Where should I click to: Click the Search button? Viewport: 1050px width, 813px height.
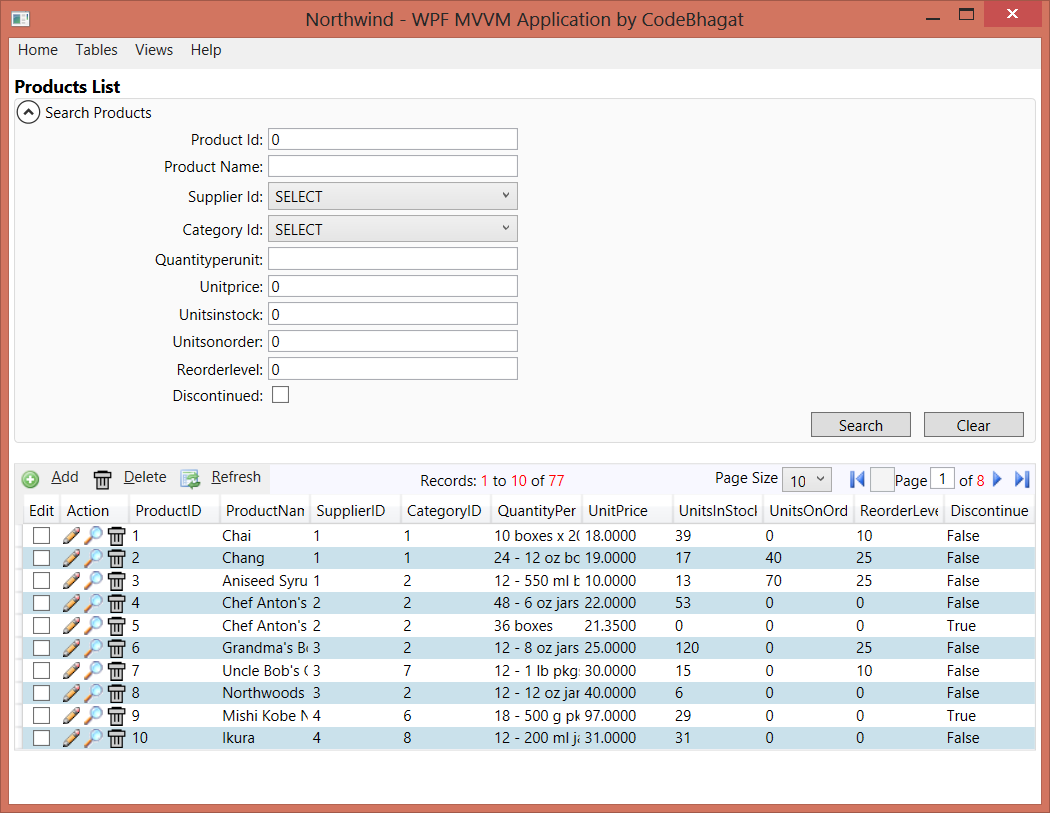tap(860, 425)
